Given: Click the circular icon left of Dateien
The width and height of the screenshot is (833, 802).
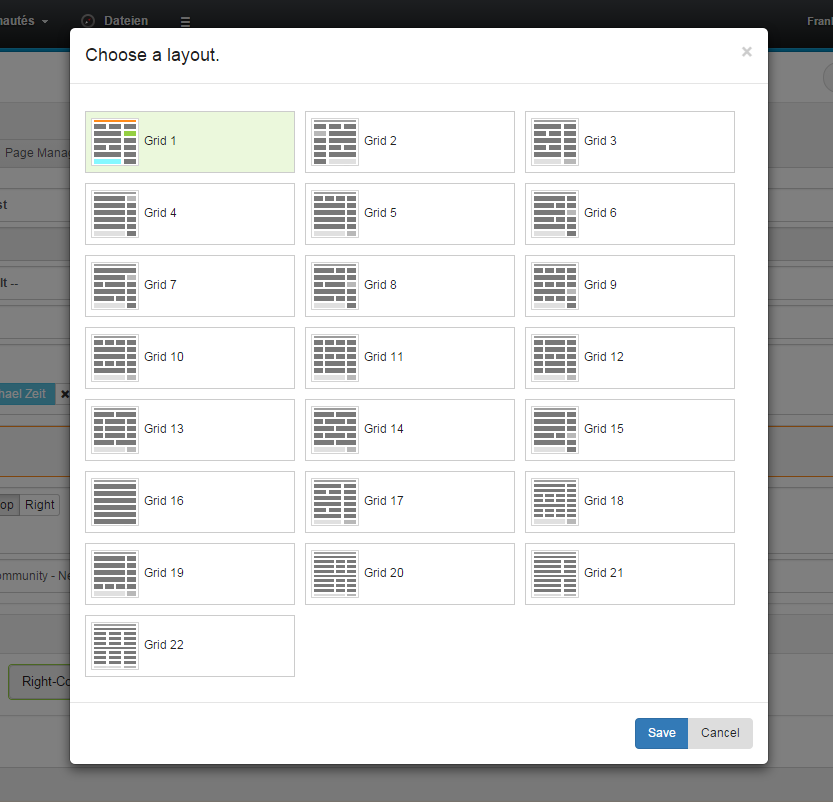Looking at the screenshot, I should pyautogui.click(x=88, y=19).
